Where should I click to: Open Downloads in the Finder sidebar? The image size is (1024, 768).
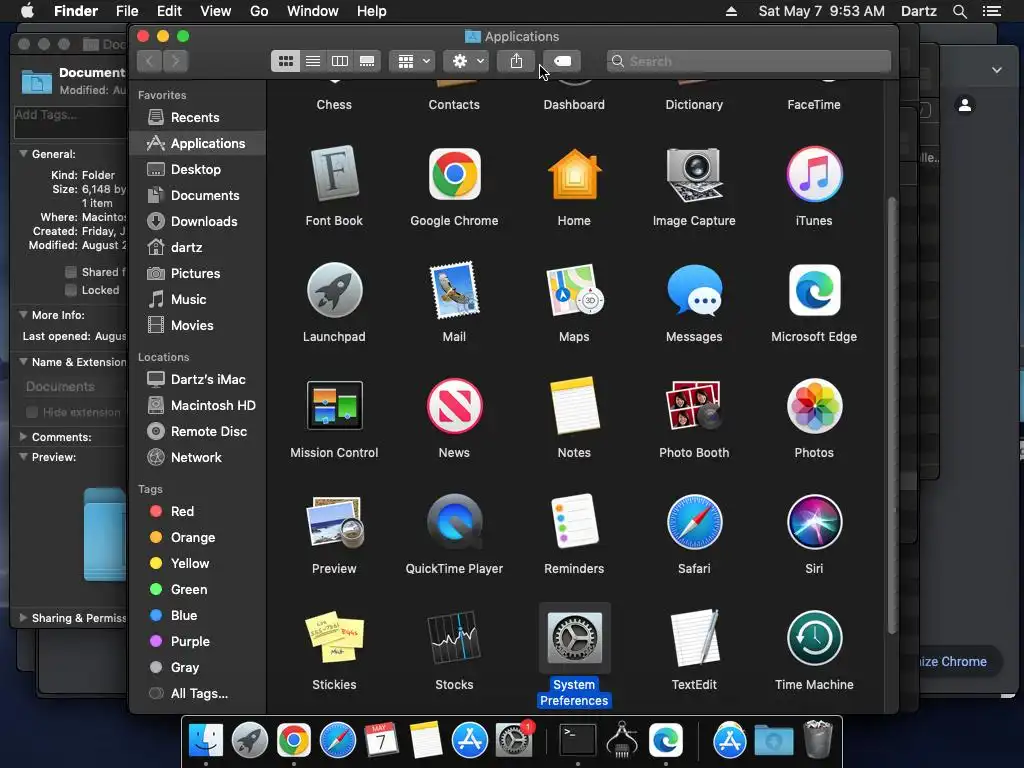197,221
